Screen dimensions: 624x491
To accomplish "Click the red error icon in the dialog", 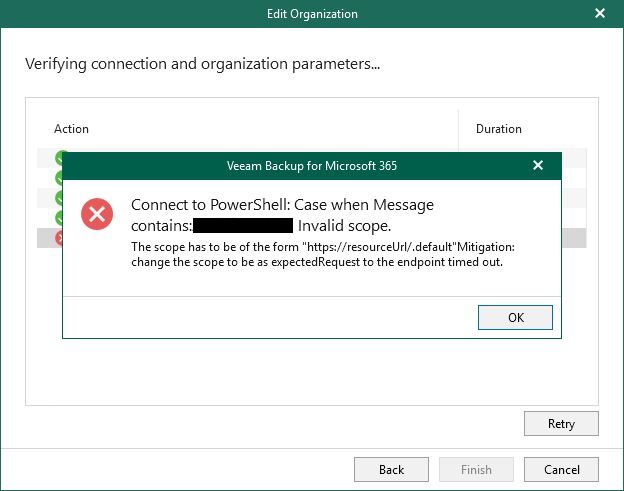I will [x=97, y=214].
